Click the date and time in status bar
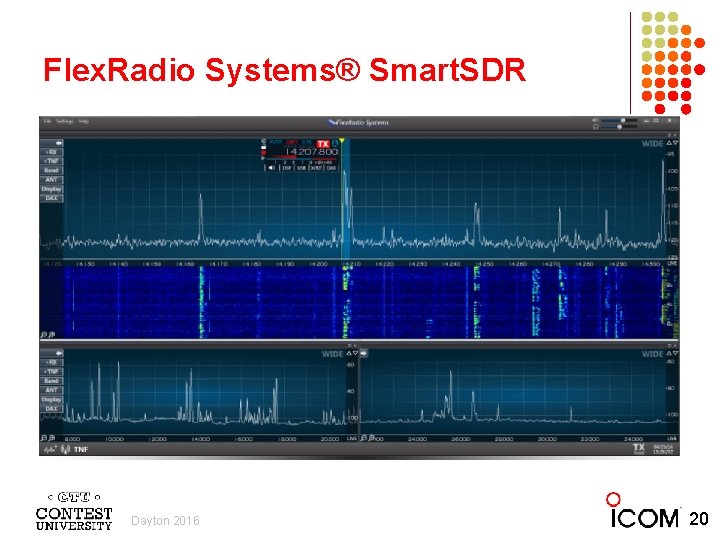The width and height of the screenshot is (720, 540). pyautogui.click(x=663, y=449)
